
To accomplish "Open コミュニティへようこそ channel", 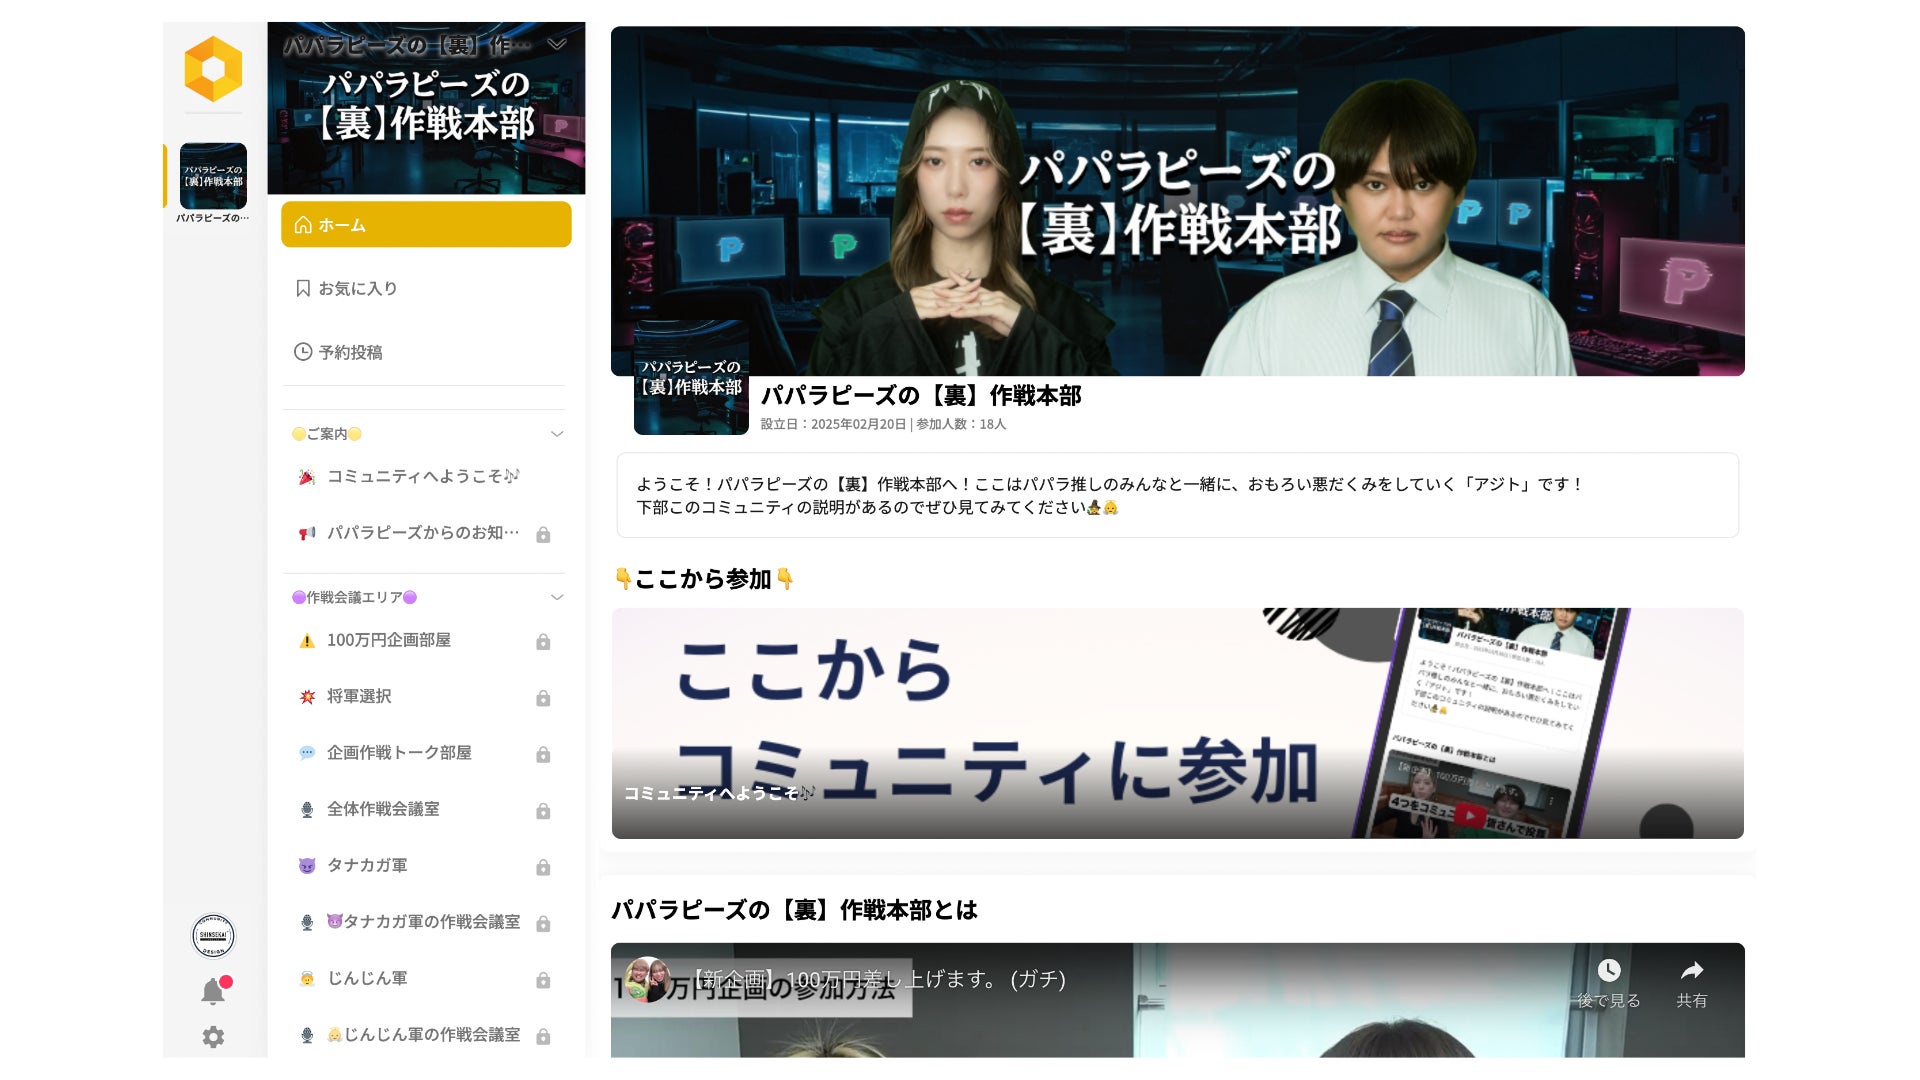I will (x=422, y=477).
